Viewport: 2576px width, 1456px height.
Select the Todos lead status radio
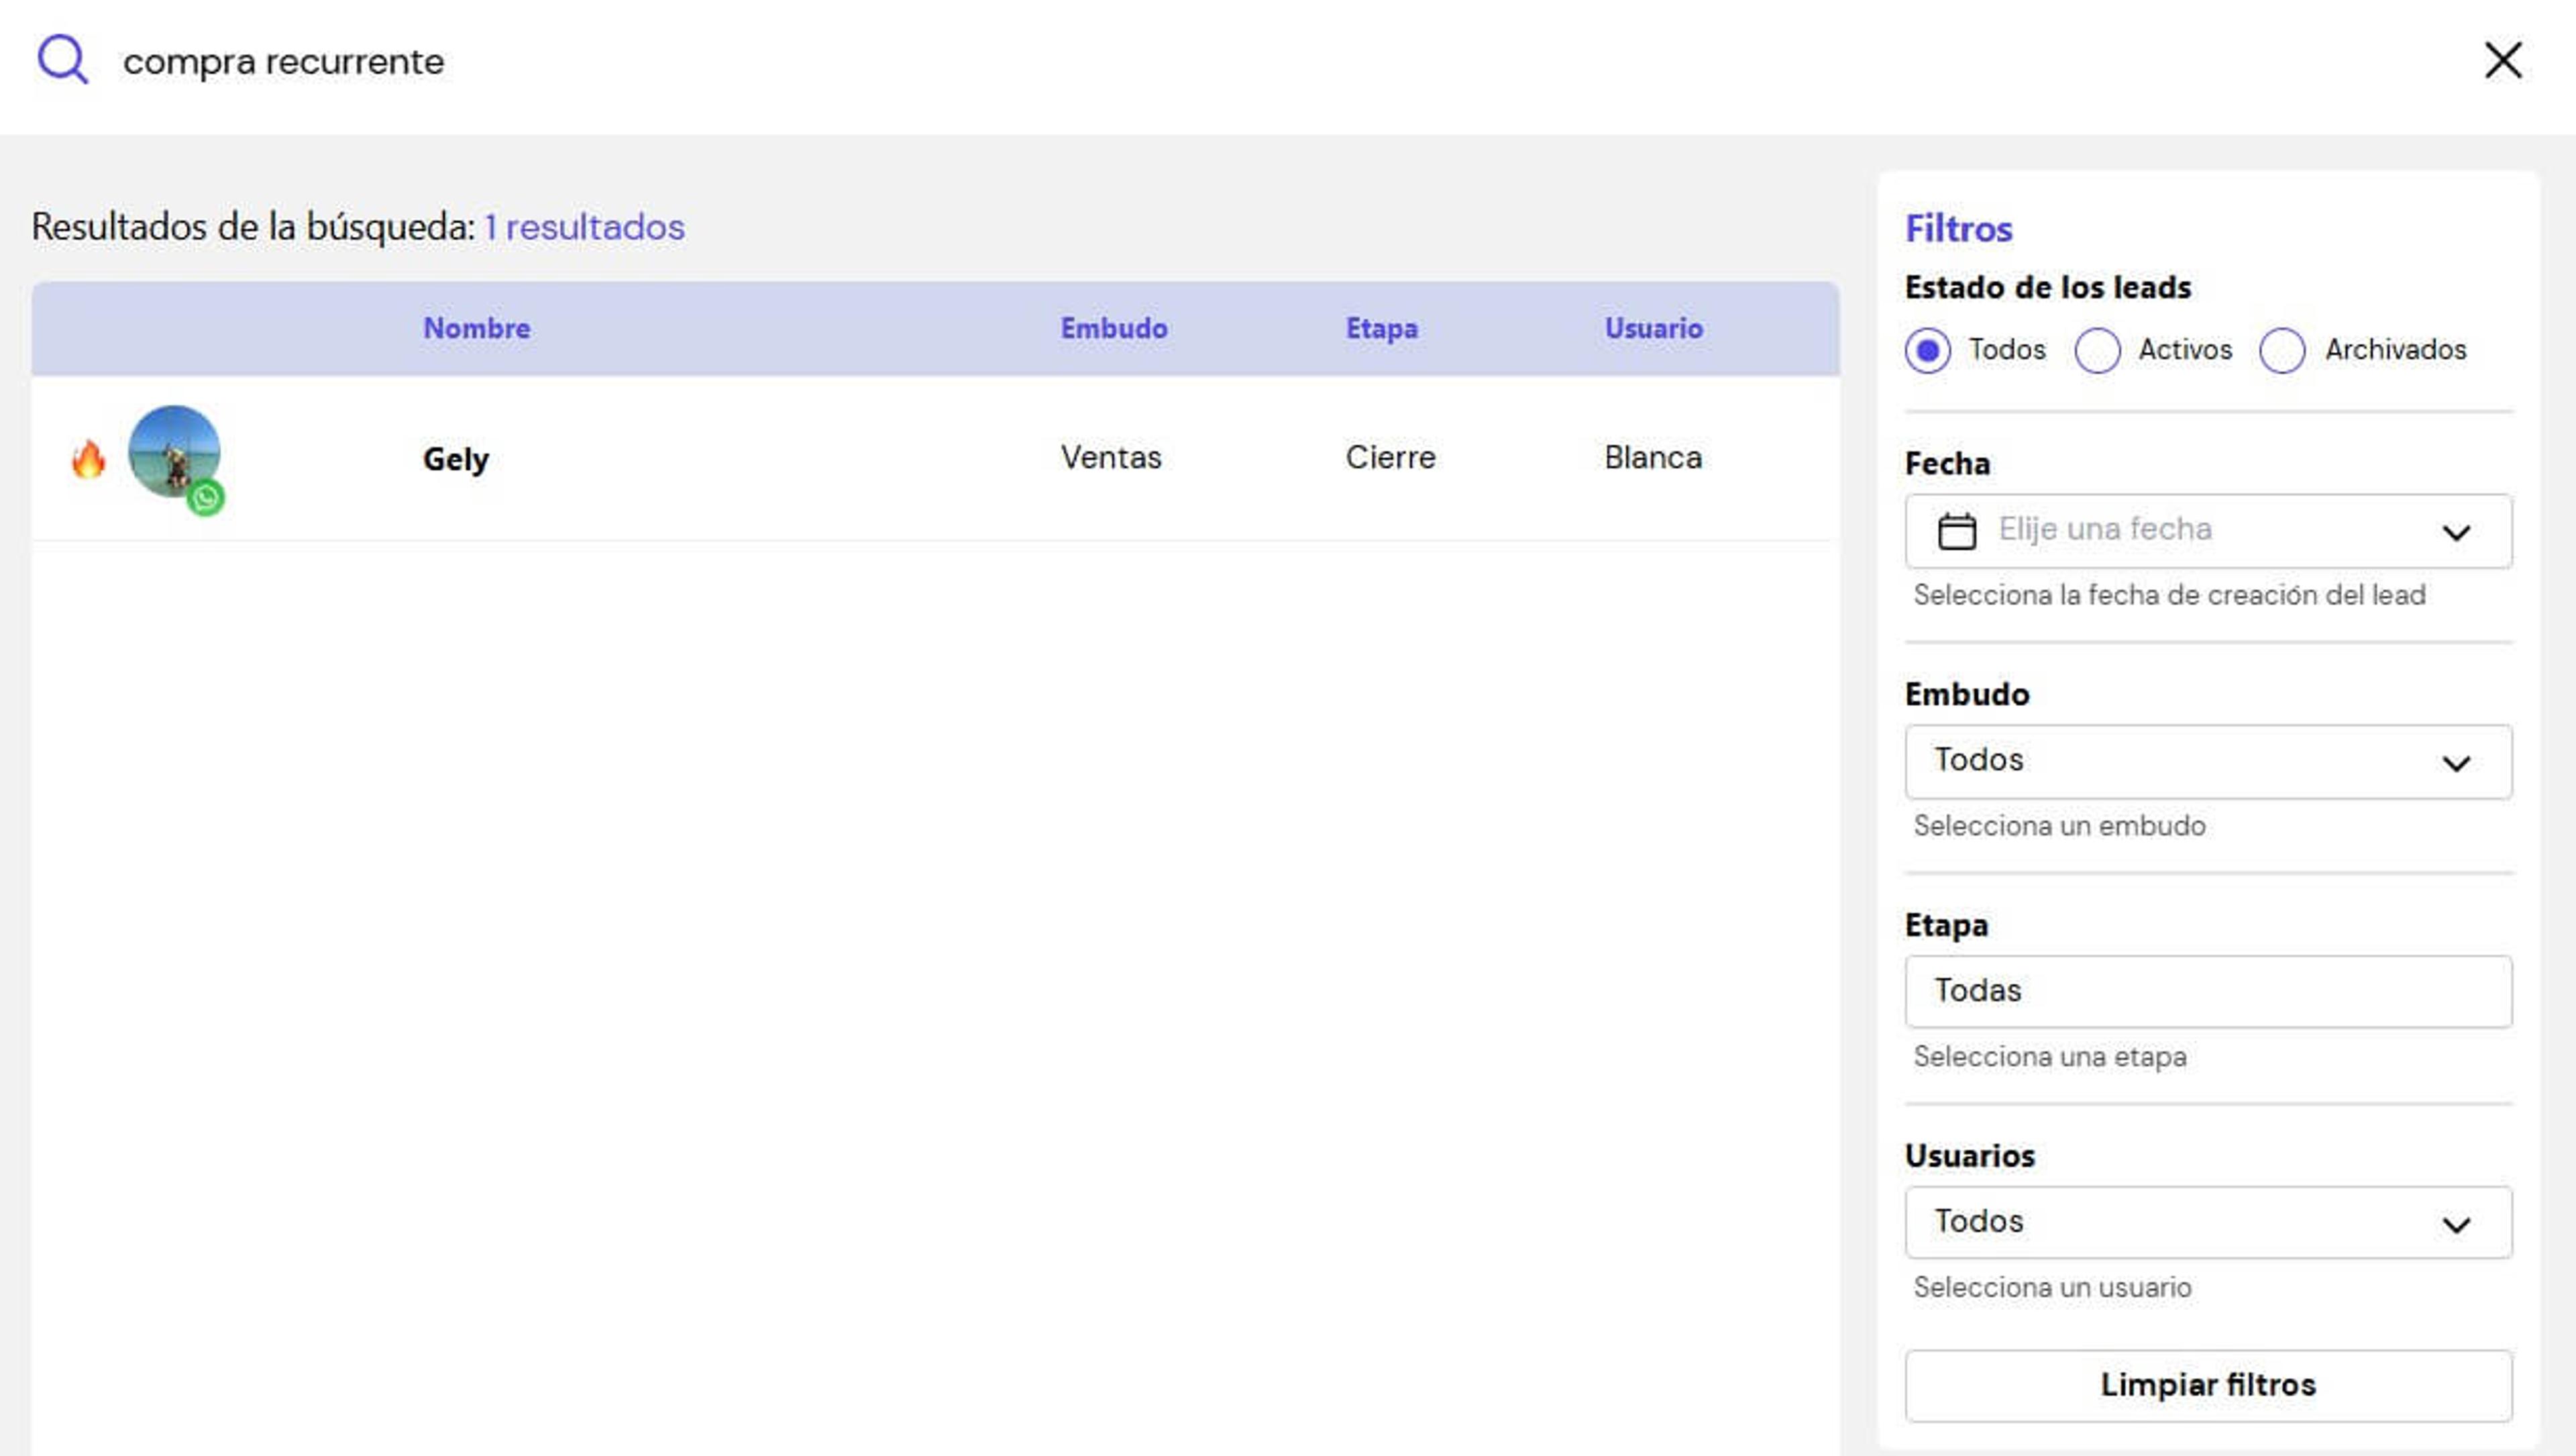click(x=1927, y=351)
